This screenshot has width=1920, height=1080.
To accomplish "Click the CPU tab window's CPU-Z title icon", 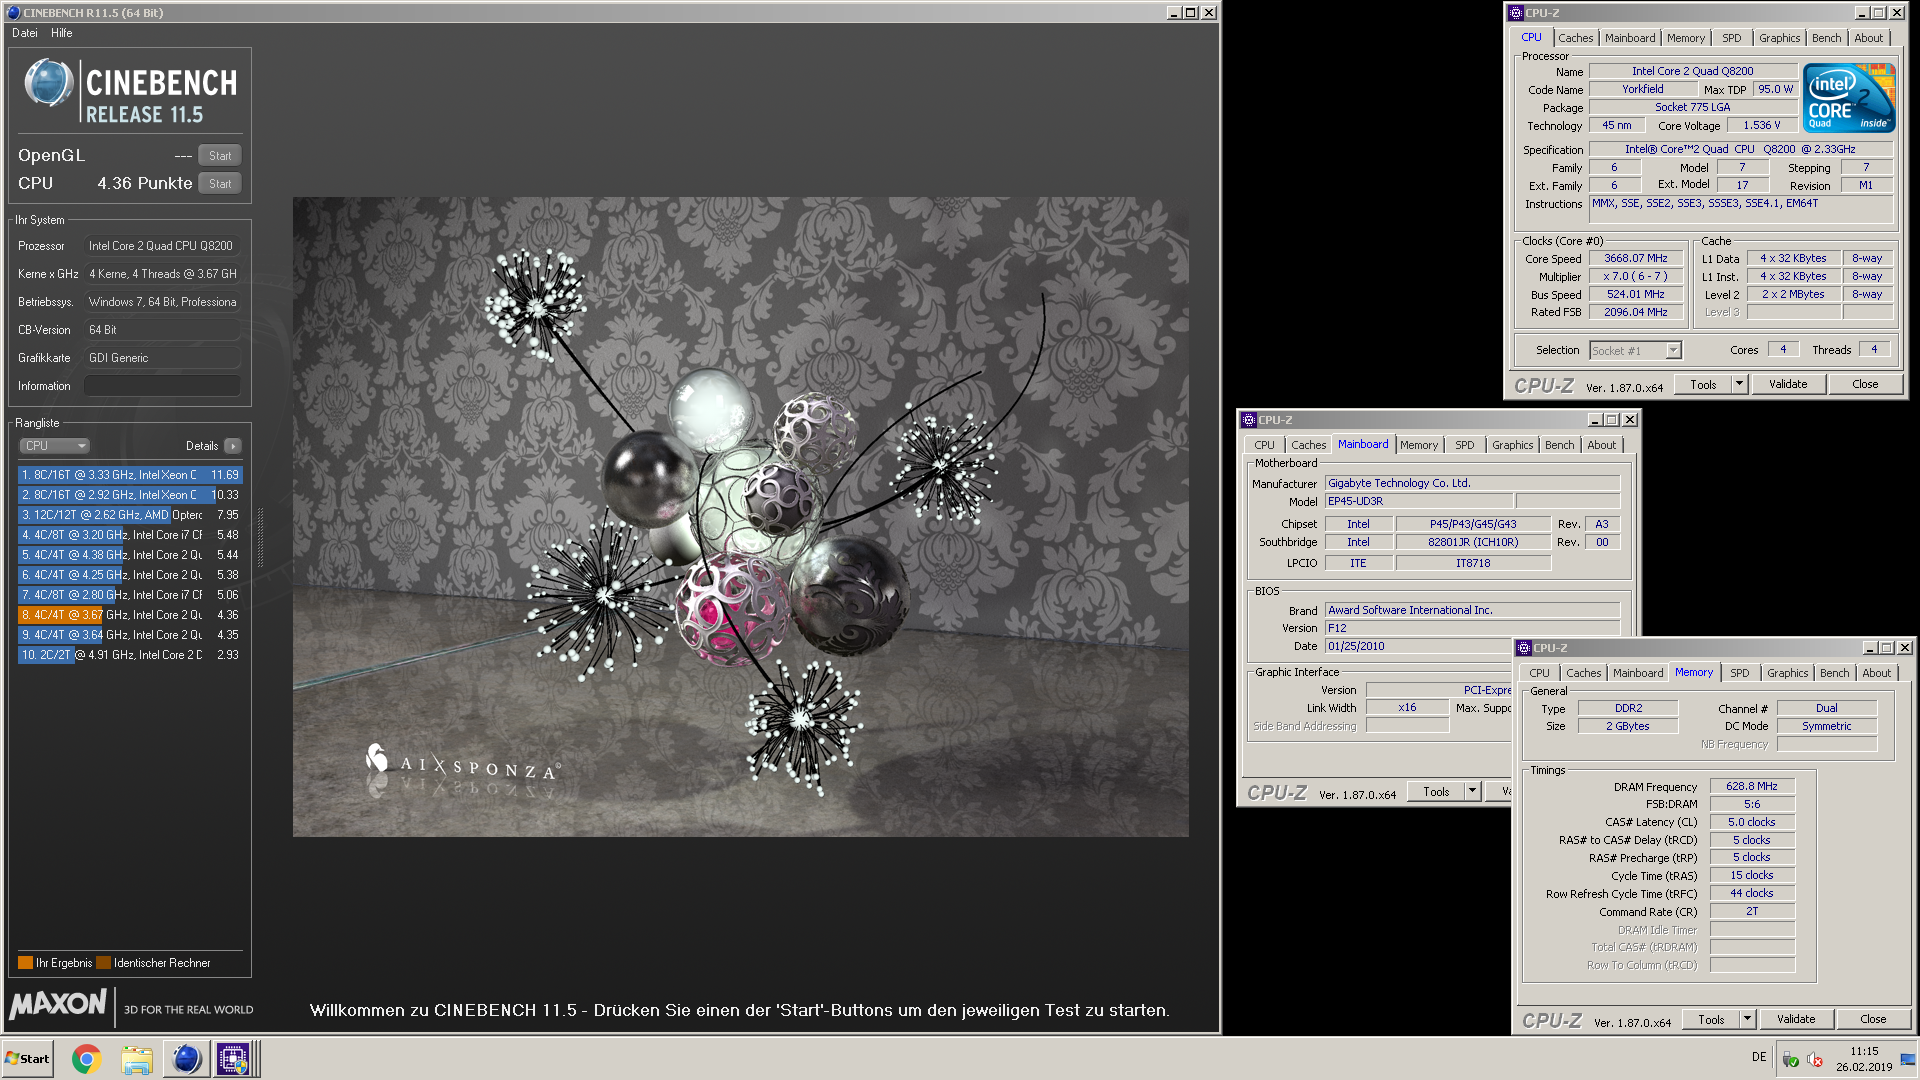I will tap(1516, 13).
